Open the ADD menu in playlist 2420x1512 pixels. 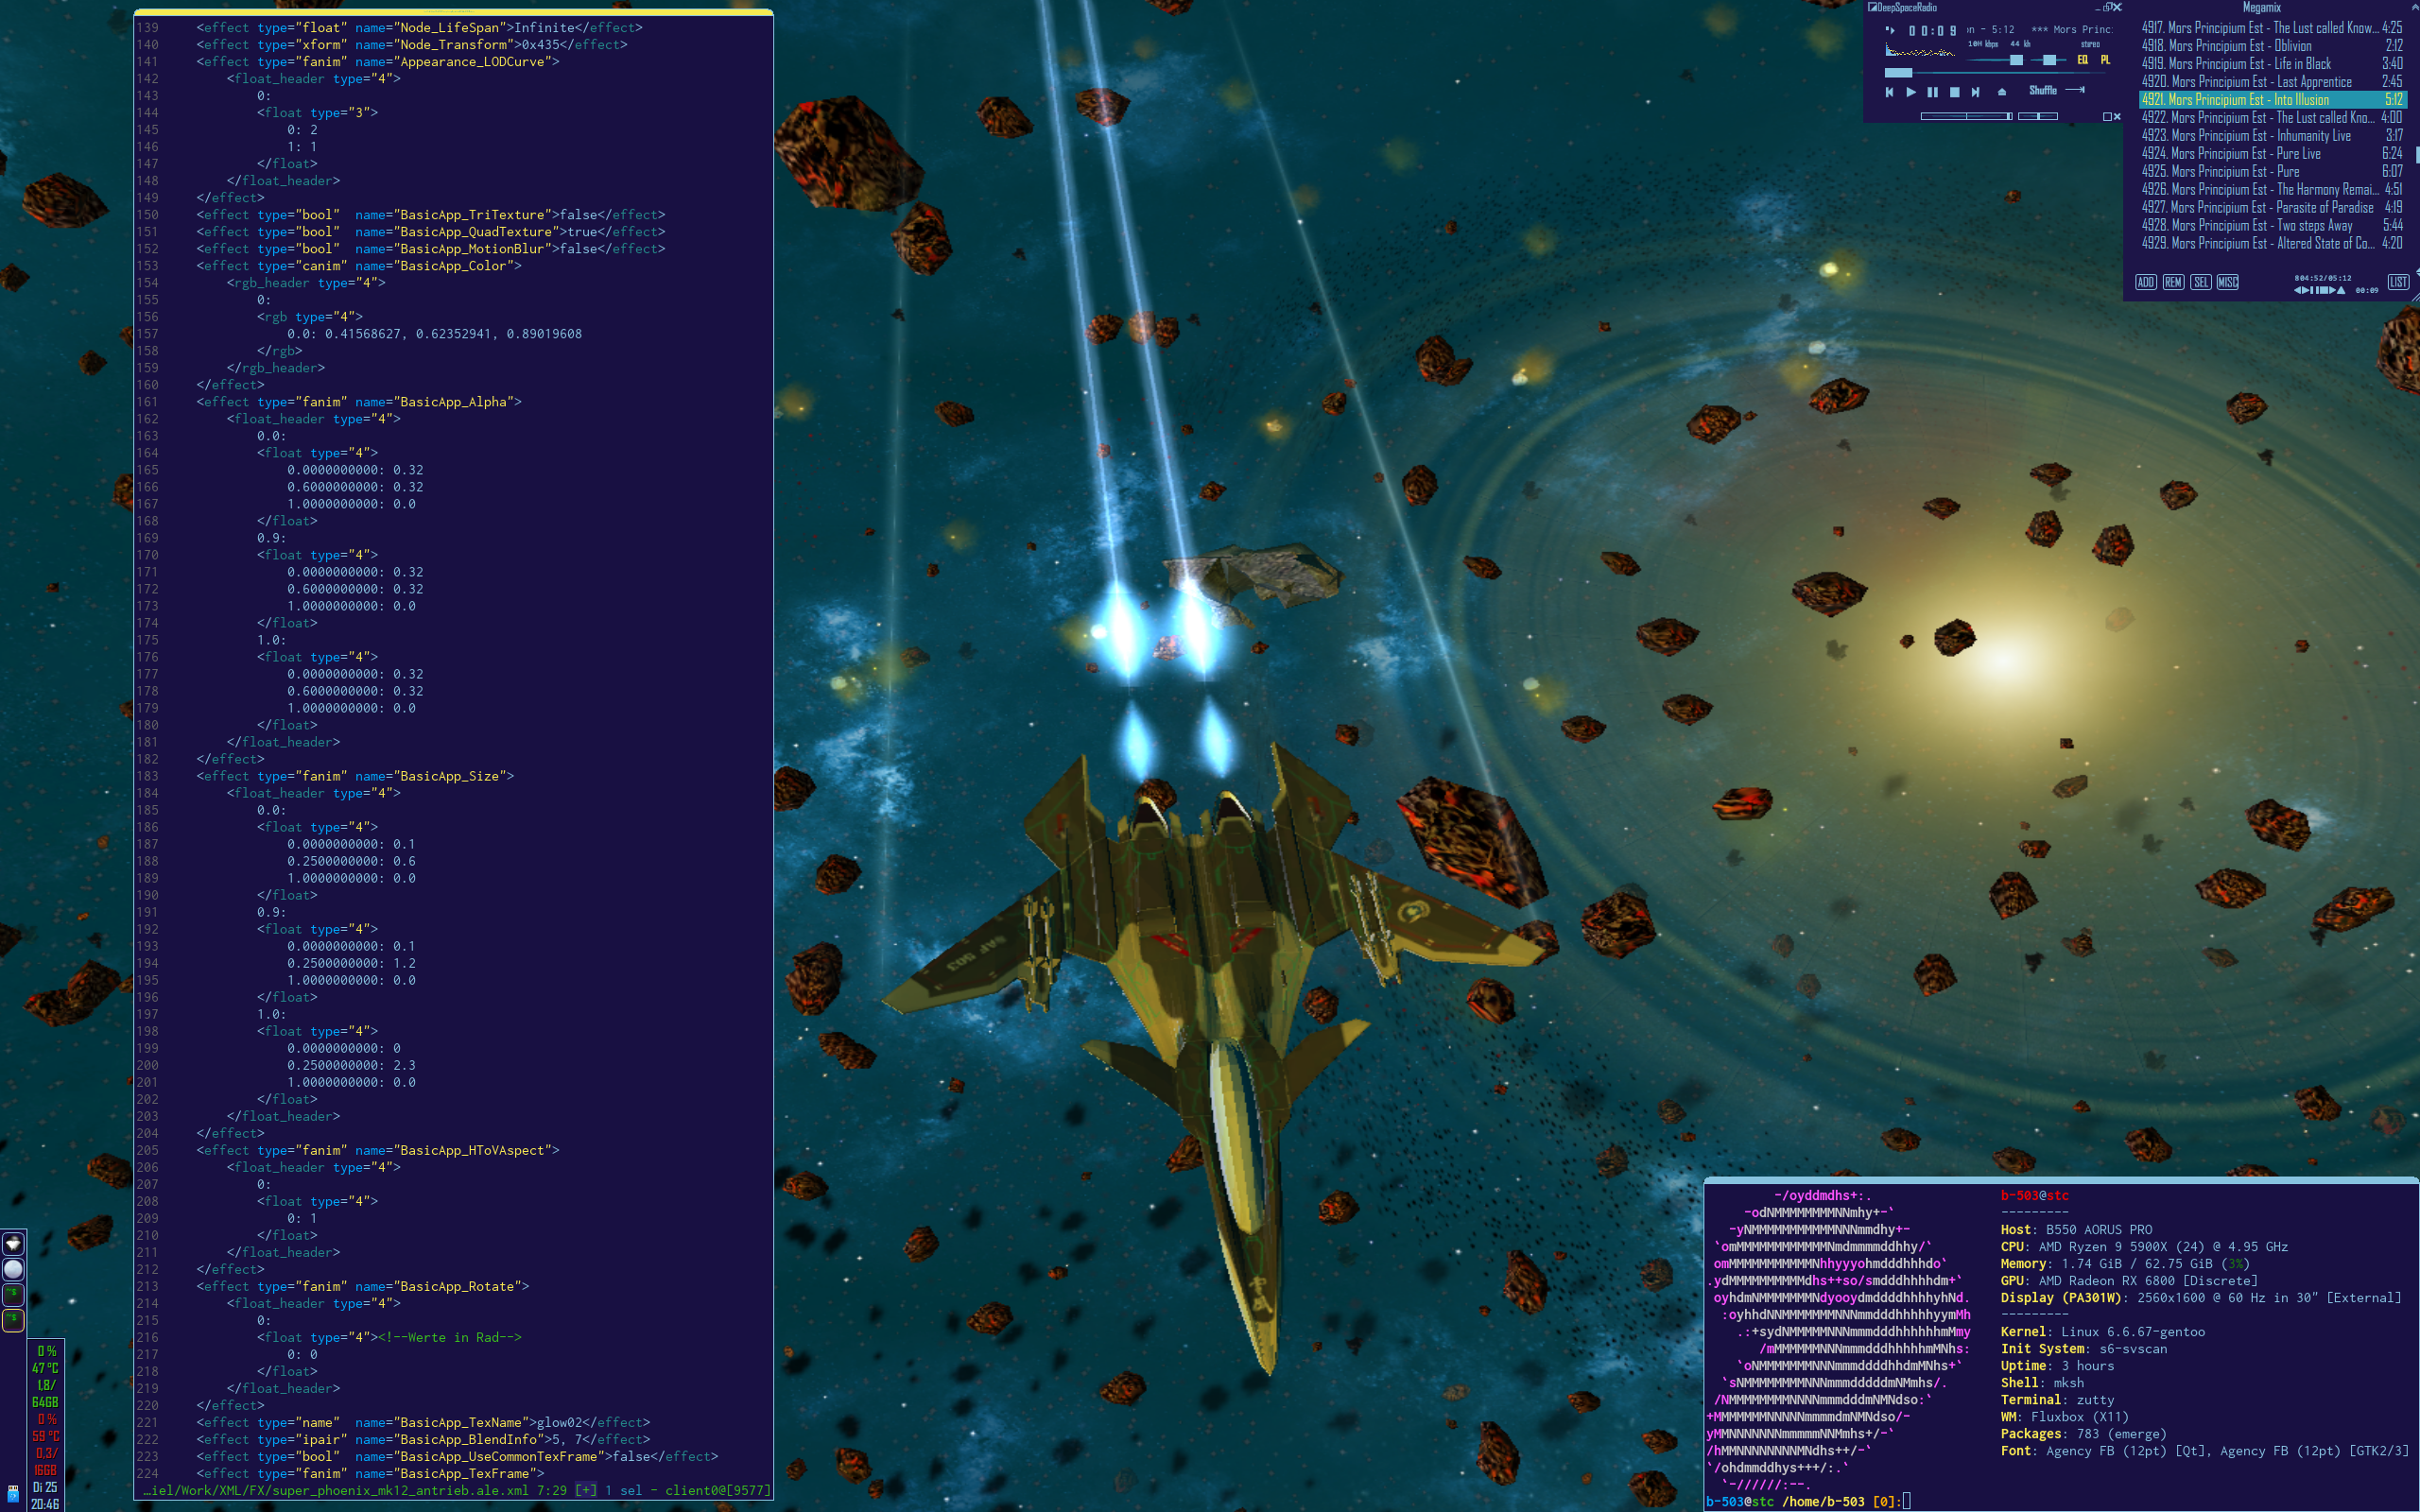(2146, 282)
